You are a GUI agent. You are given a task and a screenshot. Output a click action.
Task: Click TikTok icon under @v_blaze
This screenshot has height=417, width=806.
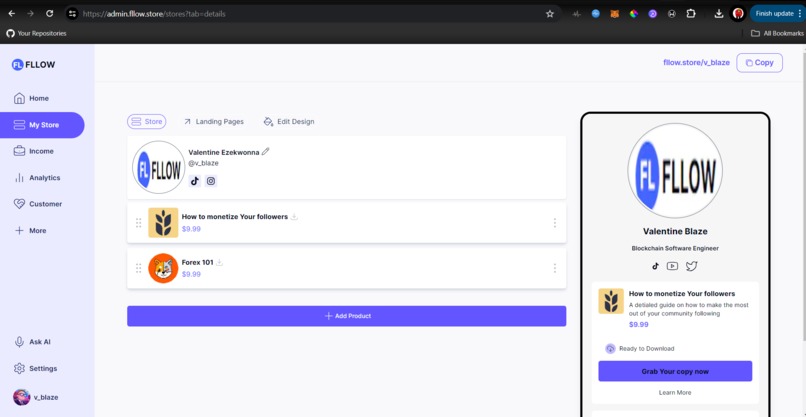tap(194, 181)
